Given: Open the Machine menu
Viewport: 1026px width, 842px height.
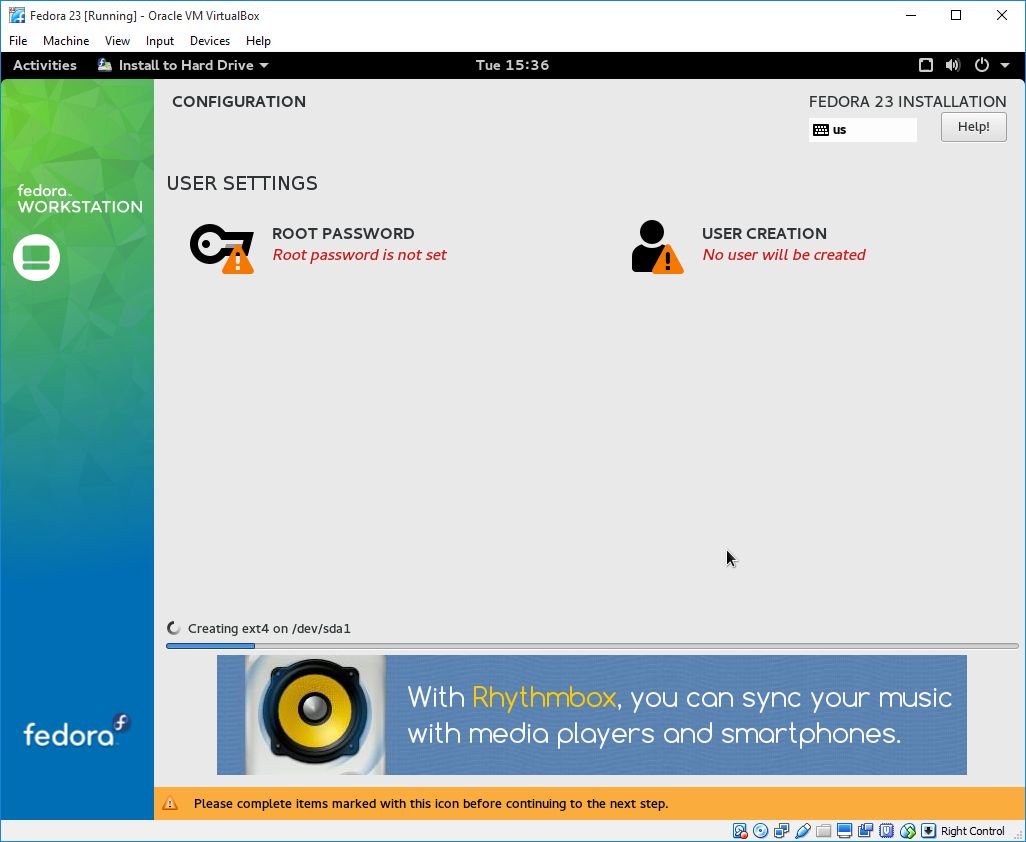Looking at the screenshot, I should point(66,41).
